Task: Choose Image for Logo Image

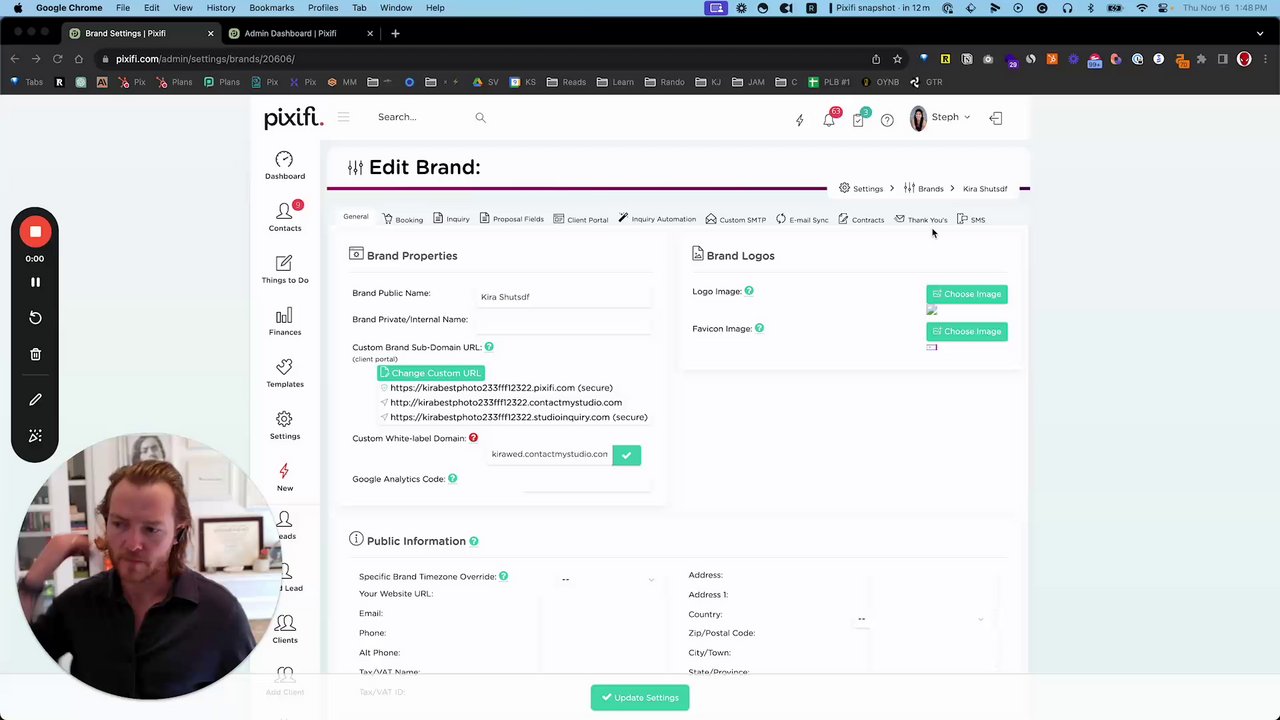Action: [967, 294]
